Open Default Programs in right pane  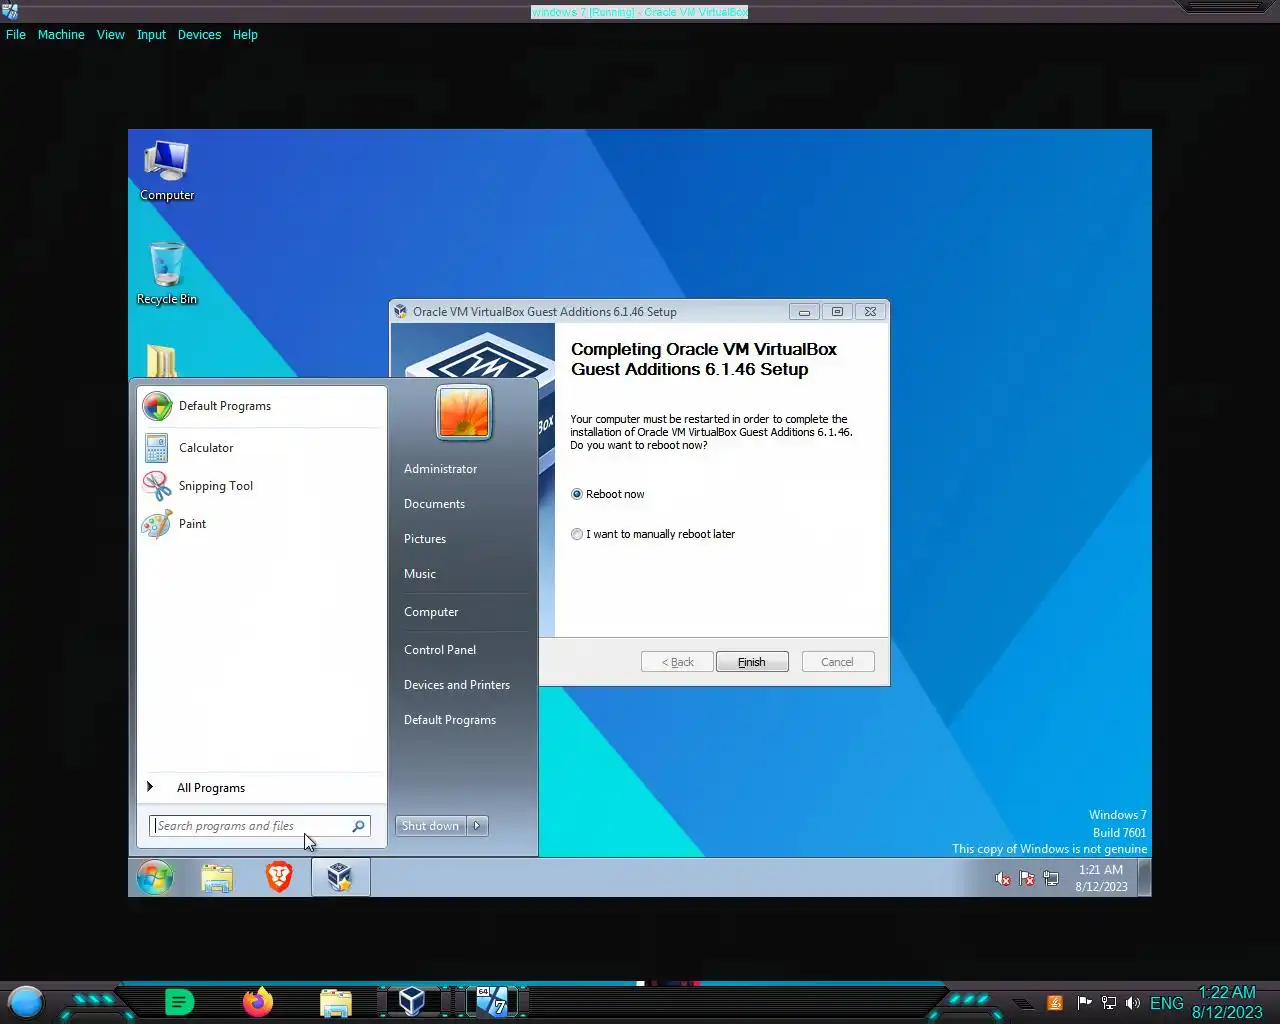pyautogui.click(x=450, y=720)
